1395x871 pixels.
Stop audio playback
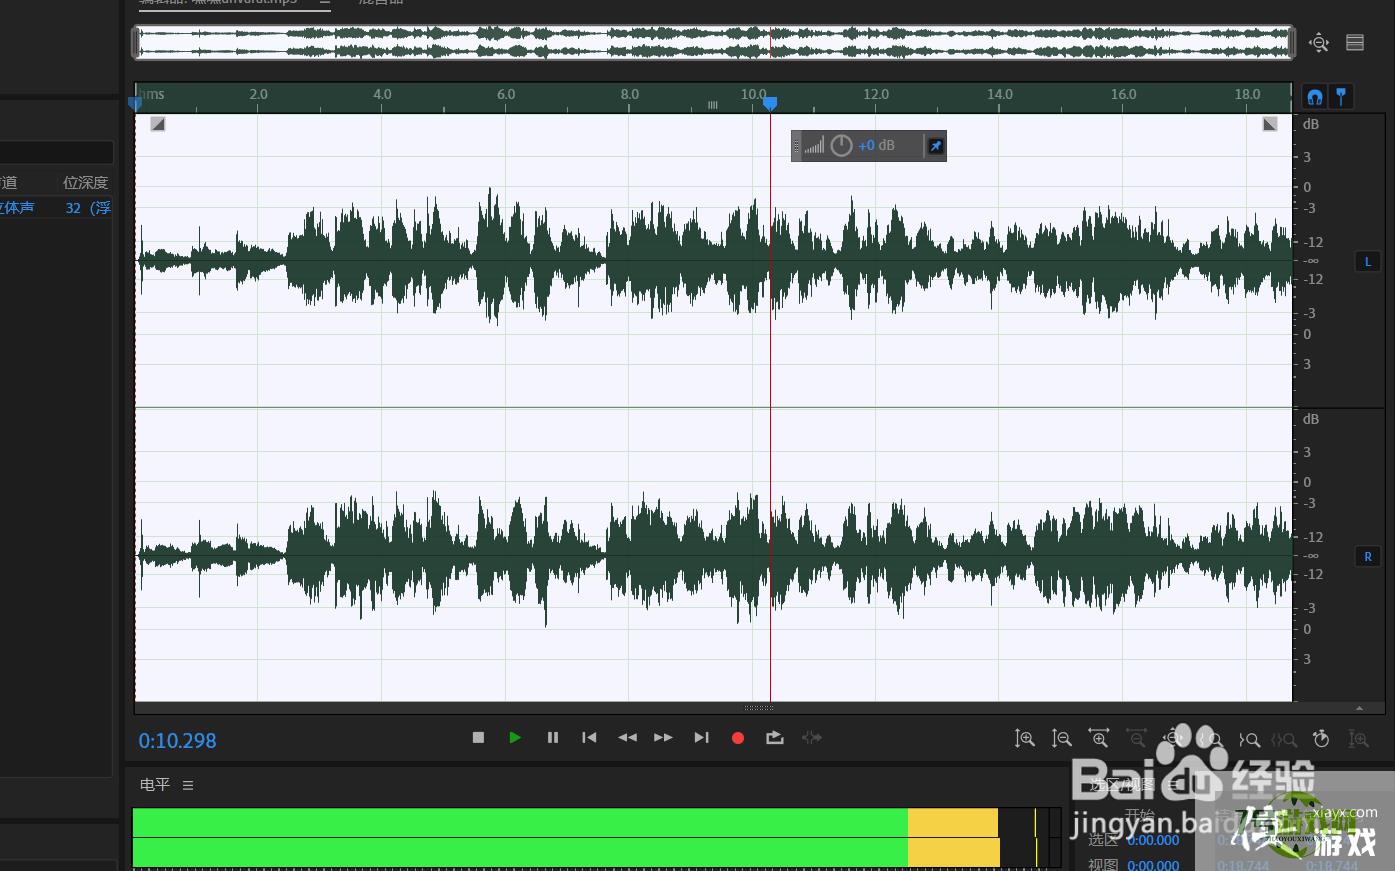click(x=478, y=738)
